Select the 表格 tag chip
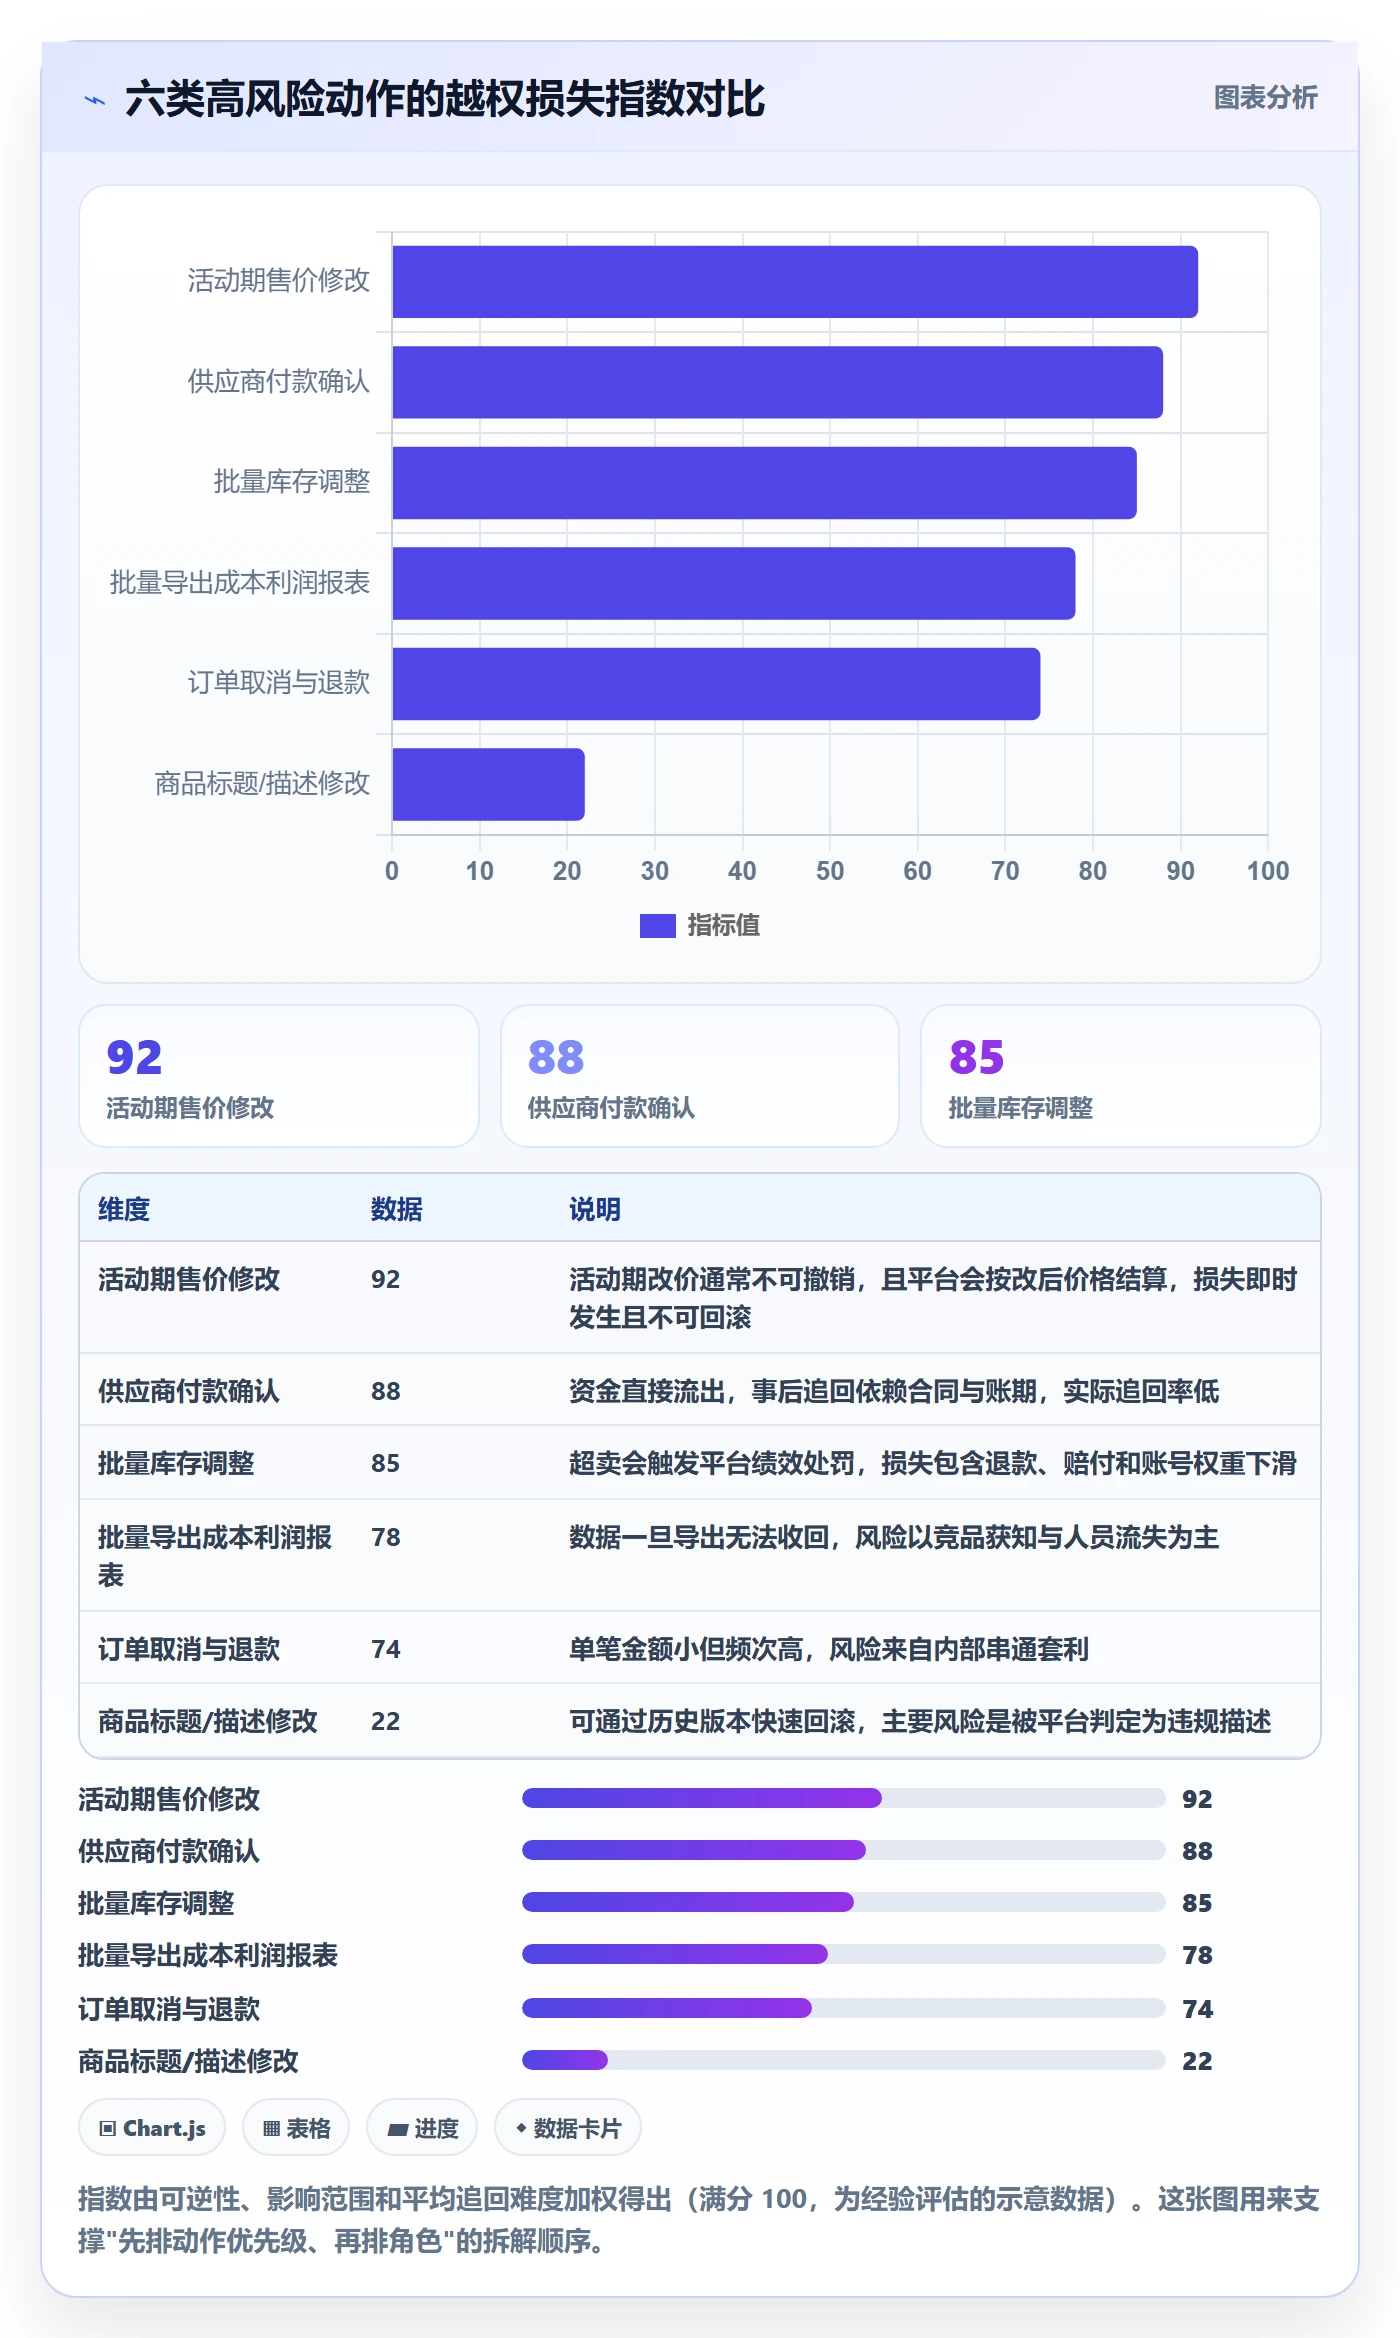The width and height of the screenshot is (1400, 2338). pos(296,2128)
